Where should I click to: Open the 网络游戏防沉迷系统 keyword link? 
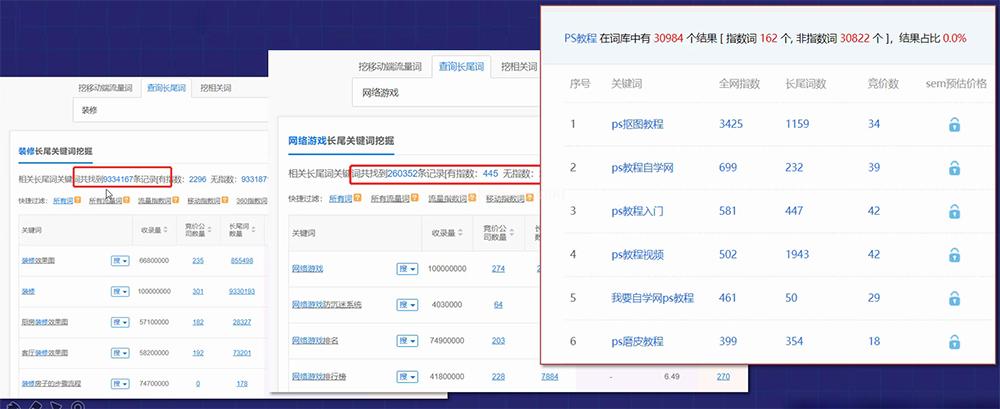326,304
